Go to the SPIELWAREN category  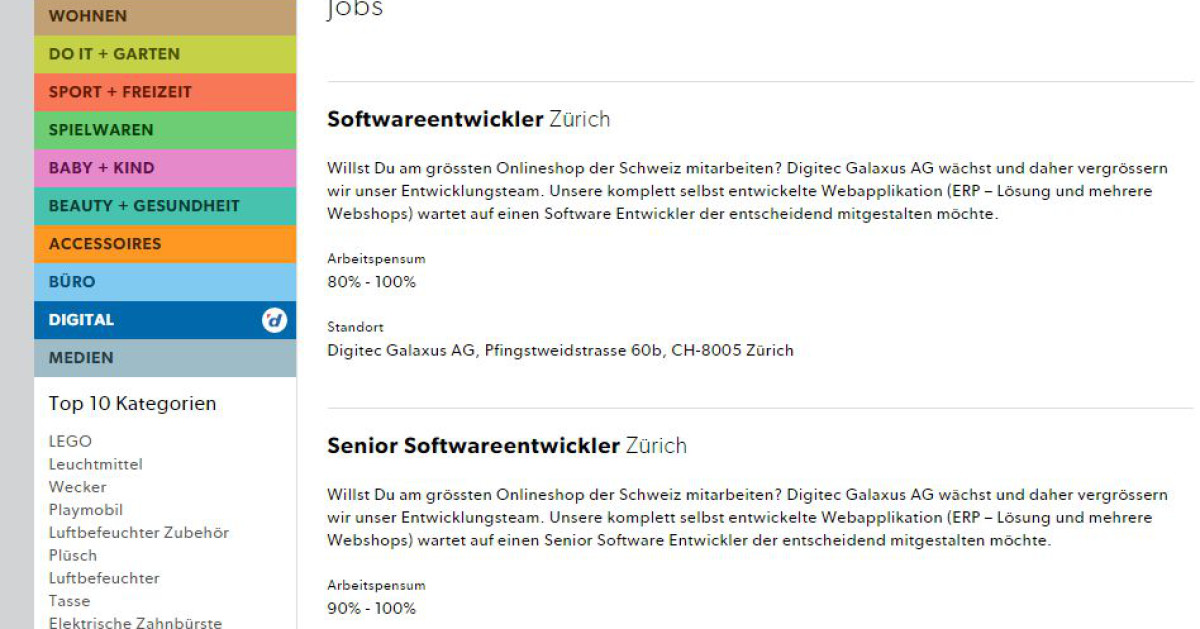pyautogui.click(x=101, y=130)
